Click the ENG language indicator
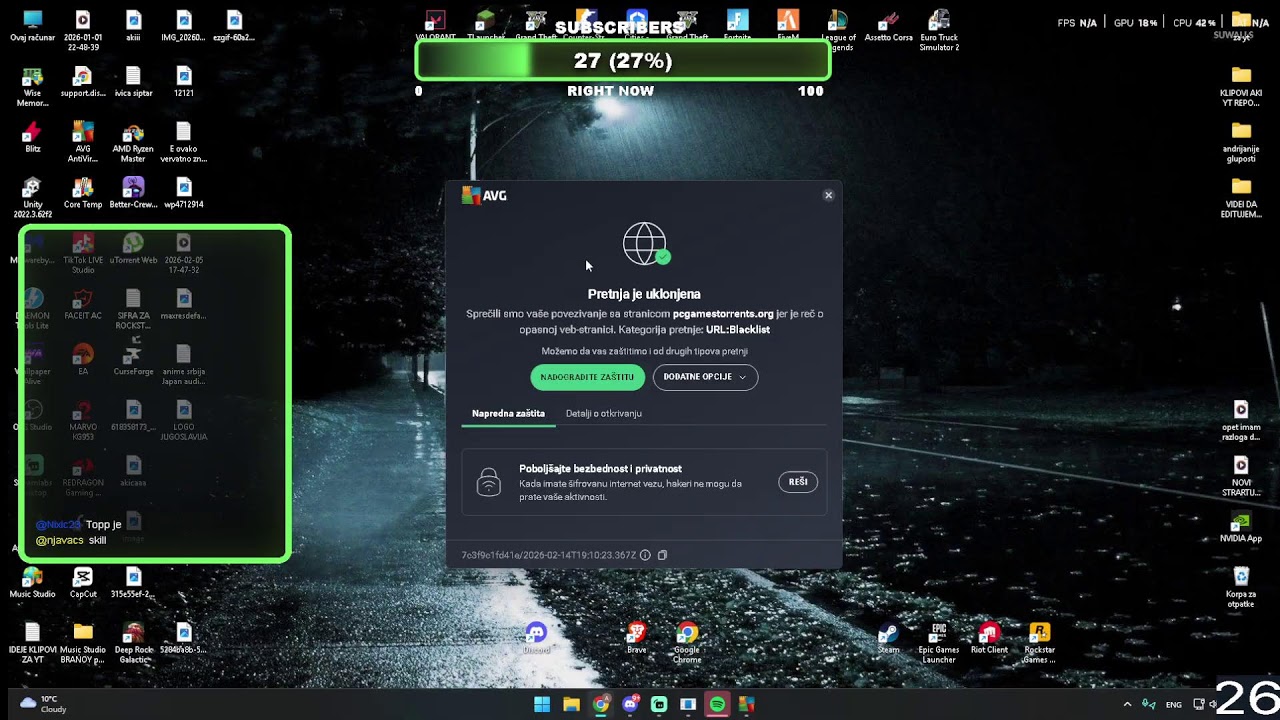The image size is (1280, 720). (1174, 705)
